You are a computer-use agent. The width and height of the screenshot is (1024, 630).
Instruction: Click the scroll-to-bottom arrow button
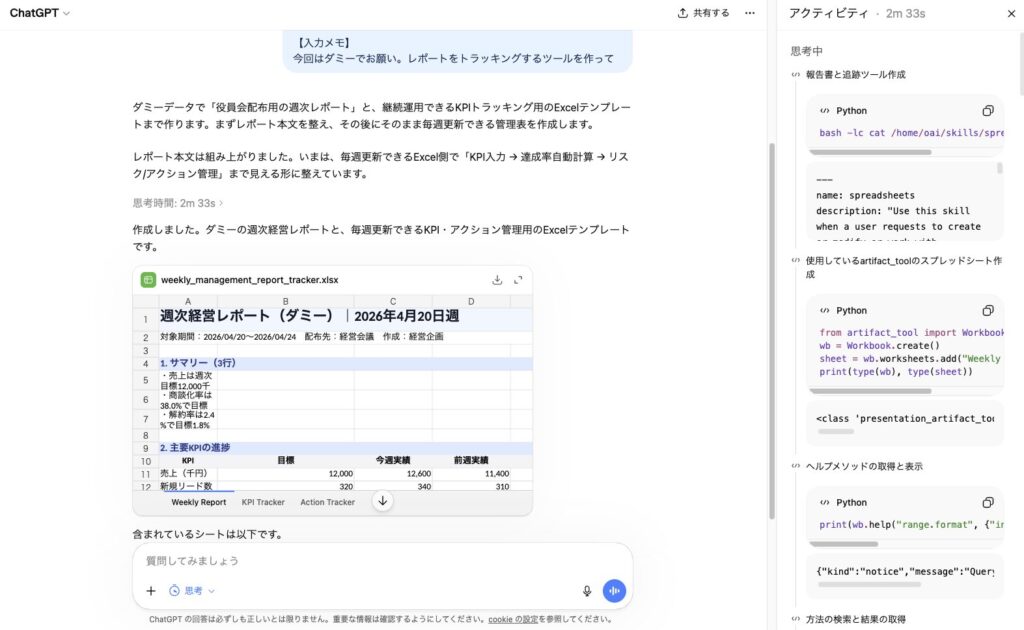[382, 501]
